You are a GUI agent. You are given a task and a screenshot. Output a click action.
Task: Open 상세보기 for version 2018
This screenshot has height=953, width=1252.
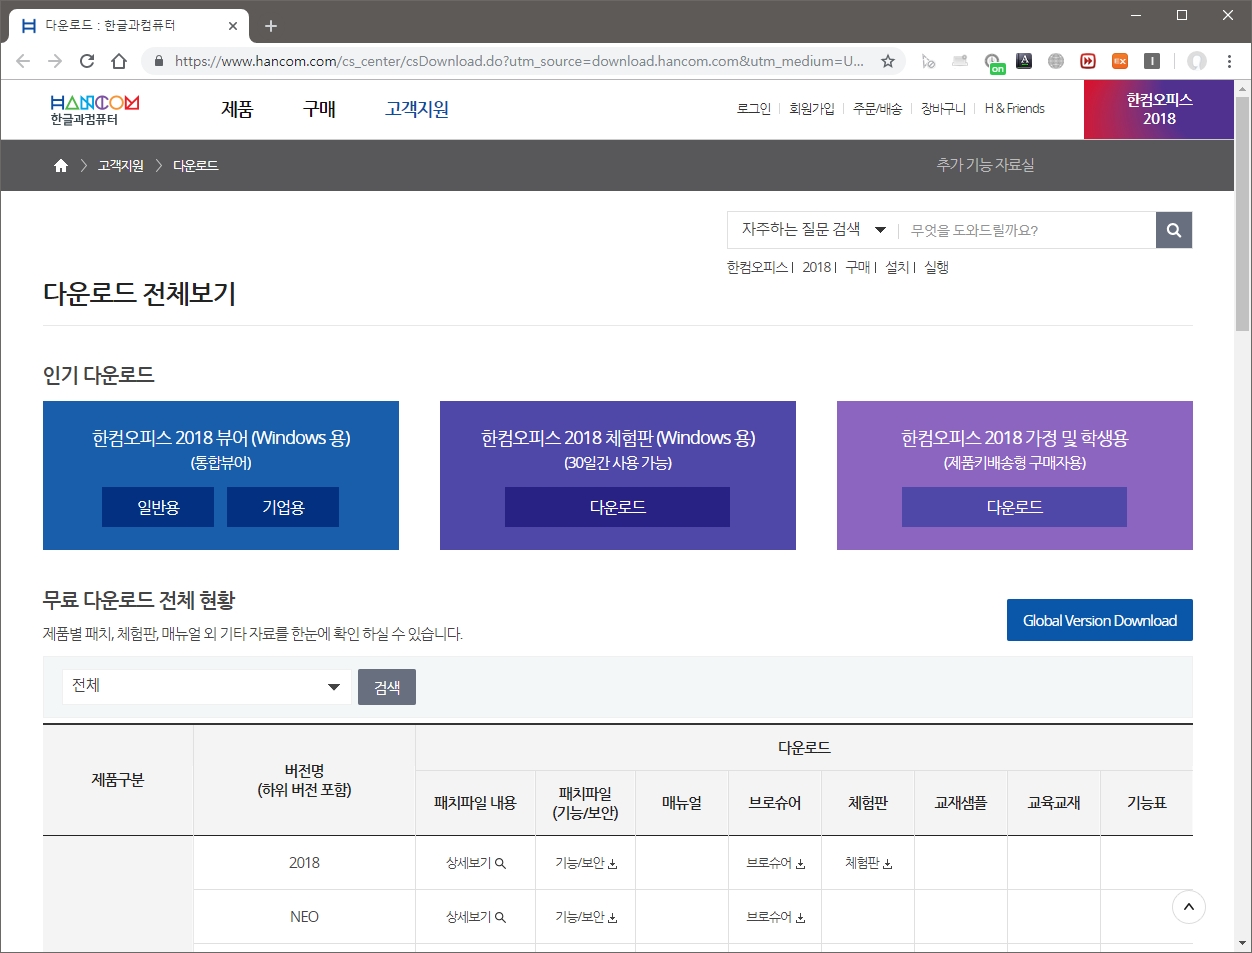tap(475, 863)
